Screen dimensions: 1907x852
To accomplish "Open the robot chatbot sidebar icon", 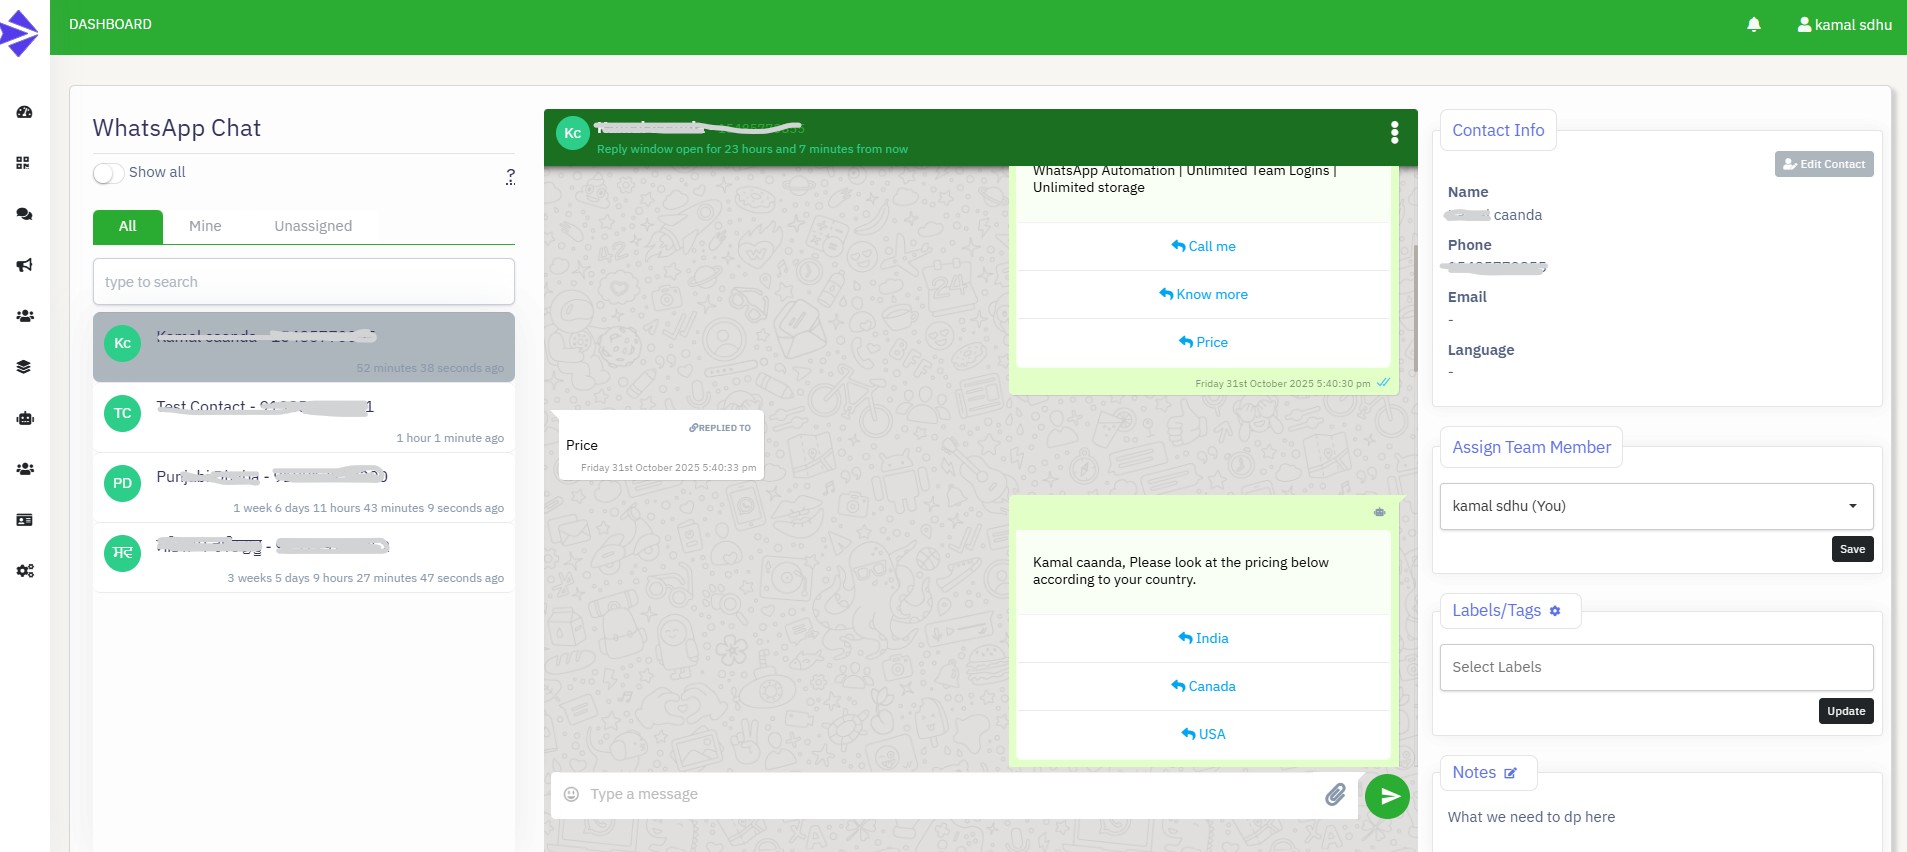I will click(x=25, y=418).
